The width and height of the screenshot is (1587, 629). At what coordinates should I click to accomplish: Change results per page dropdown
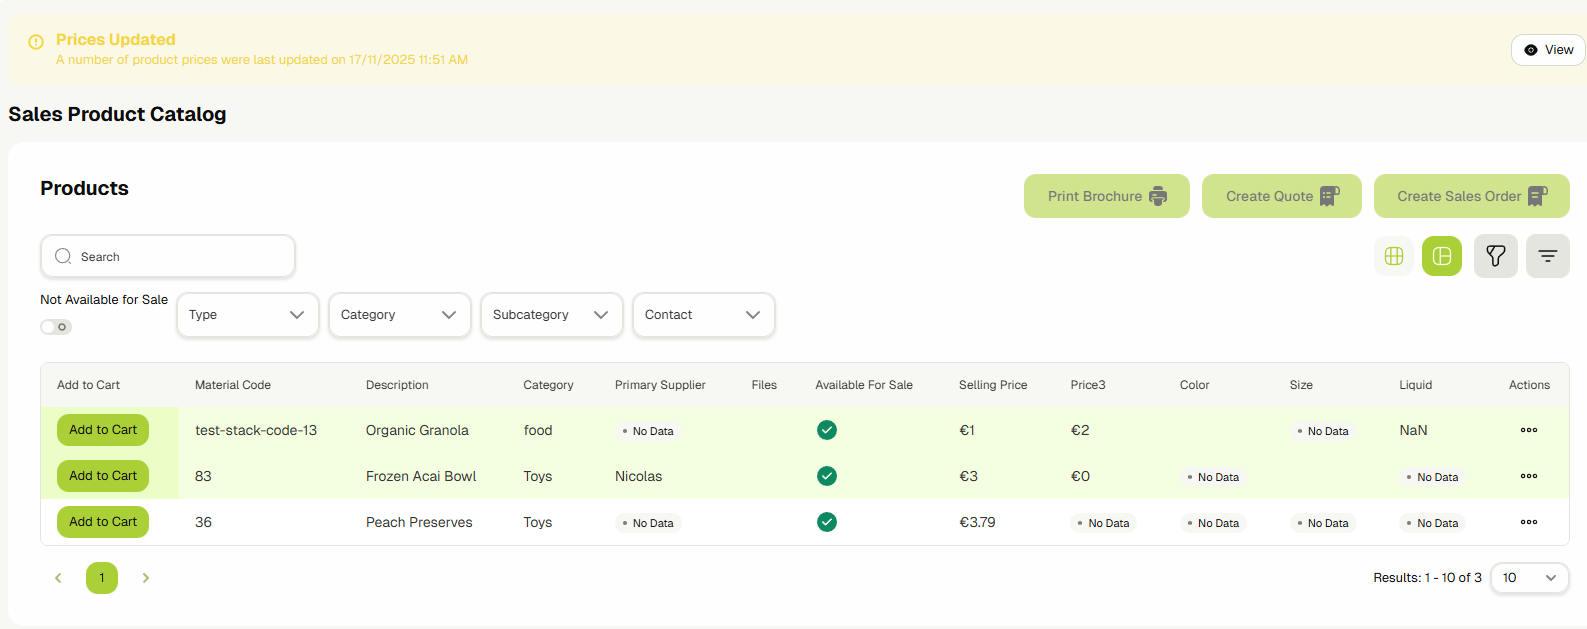pyautogui.click(x=1529, y=578)
